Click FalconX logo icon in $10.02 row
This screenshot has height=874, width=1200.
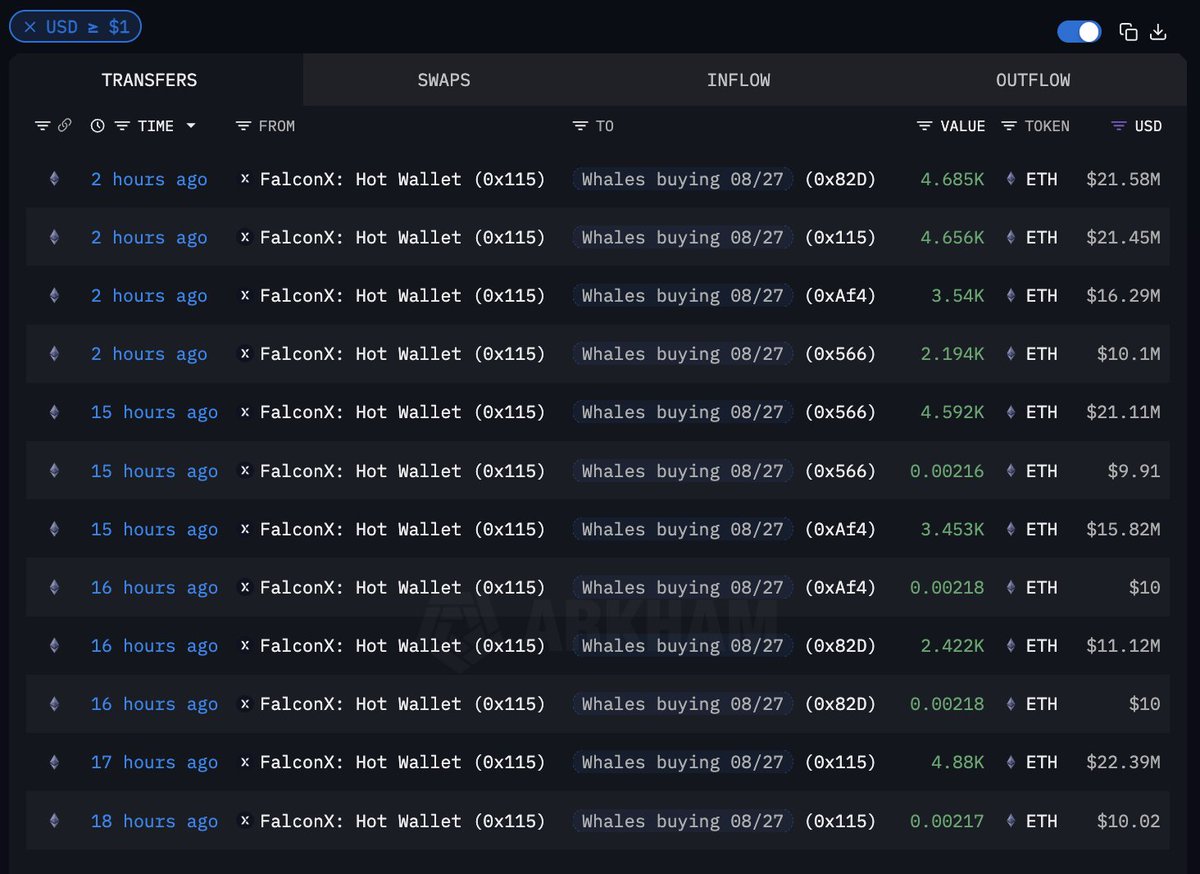coord(245,821)
